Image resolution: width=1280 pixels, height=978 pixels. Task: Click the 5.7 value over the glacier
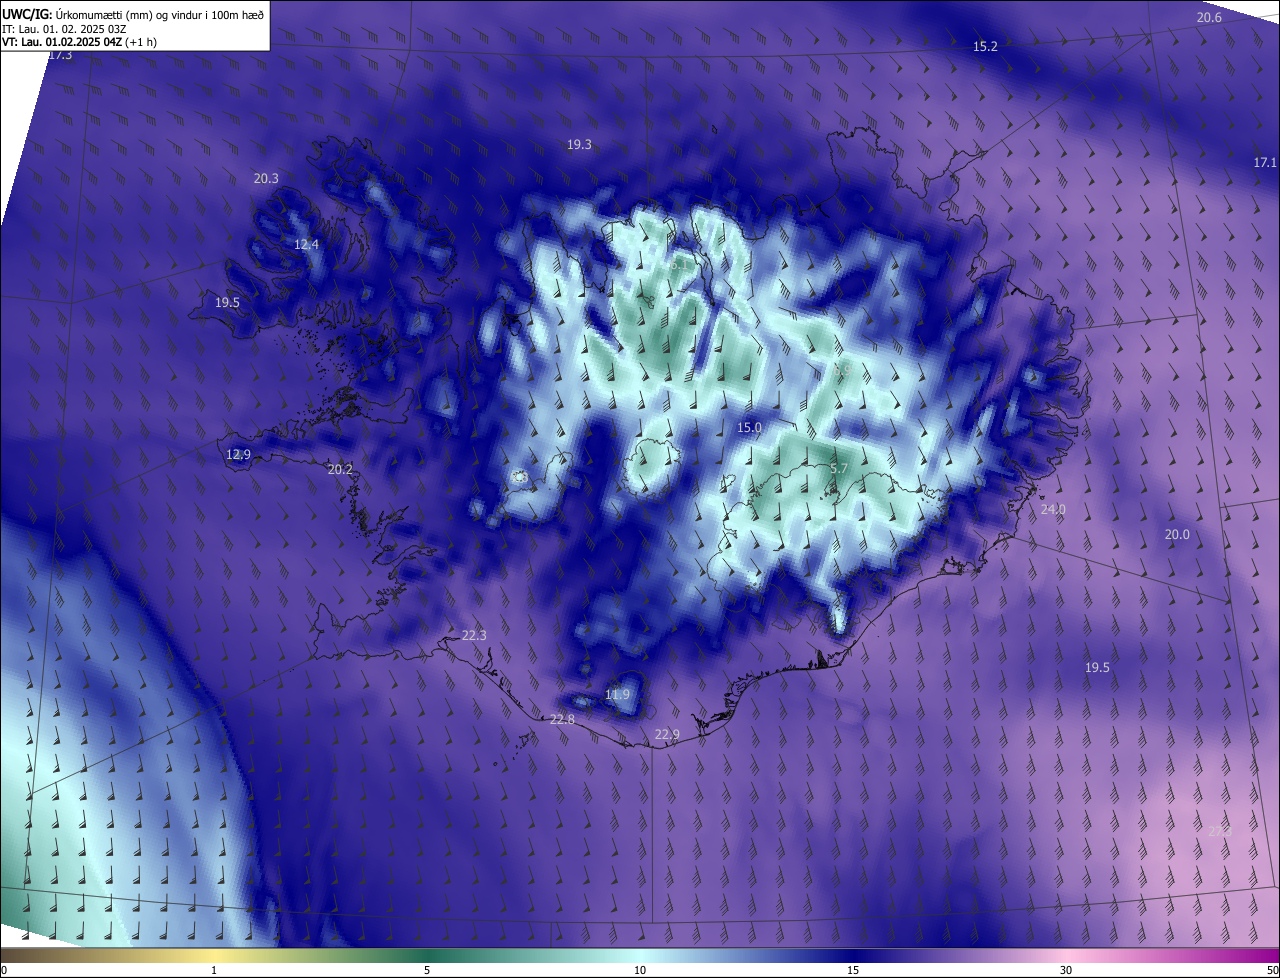839,469
